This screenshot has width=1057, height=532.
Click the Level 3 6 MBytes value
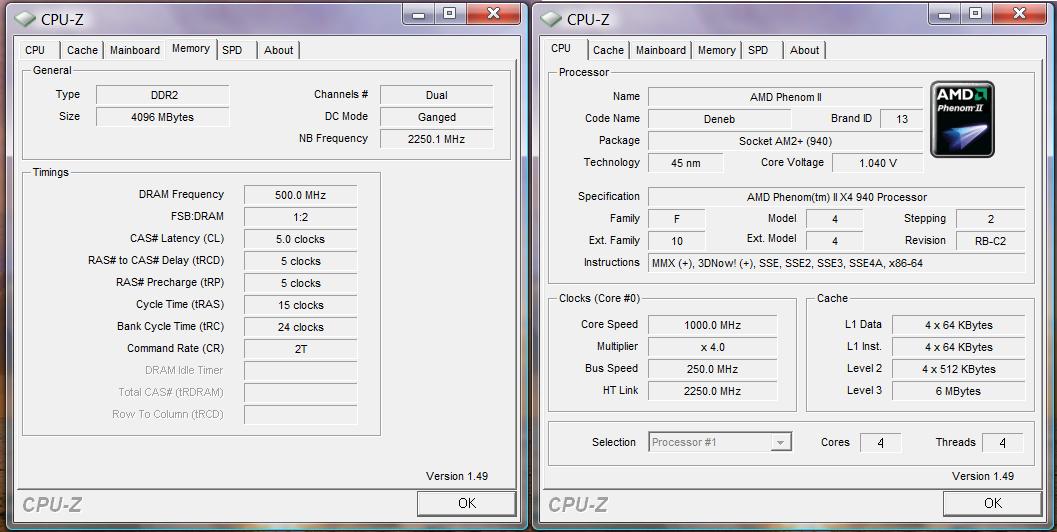(x=959, y=391)
